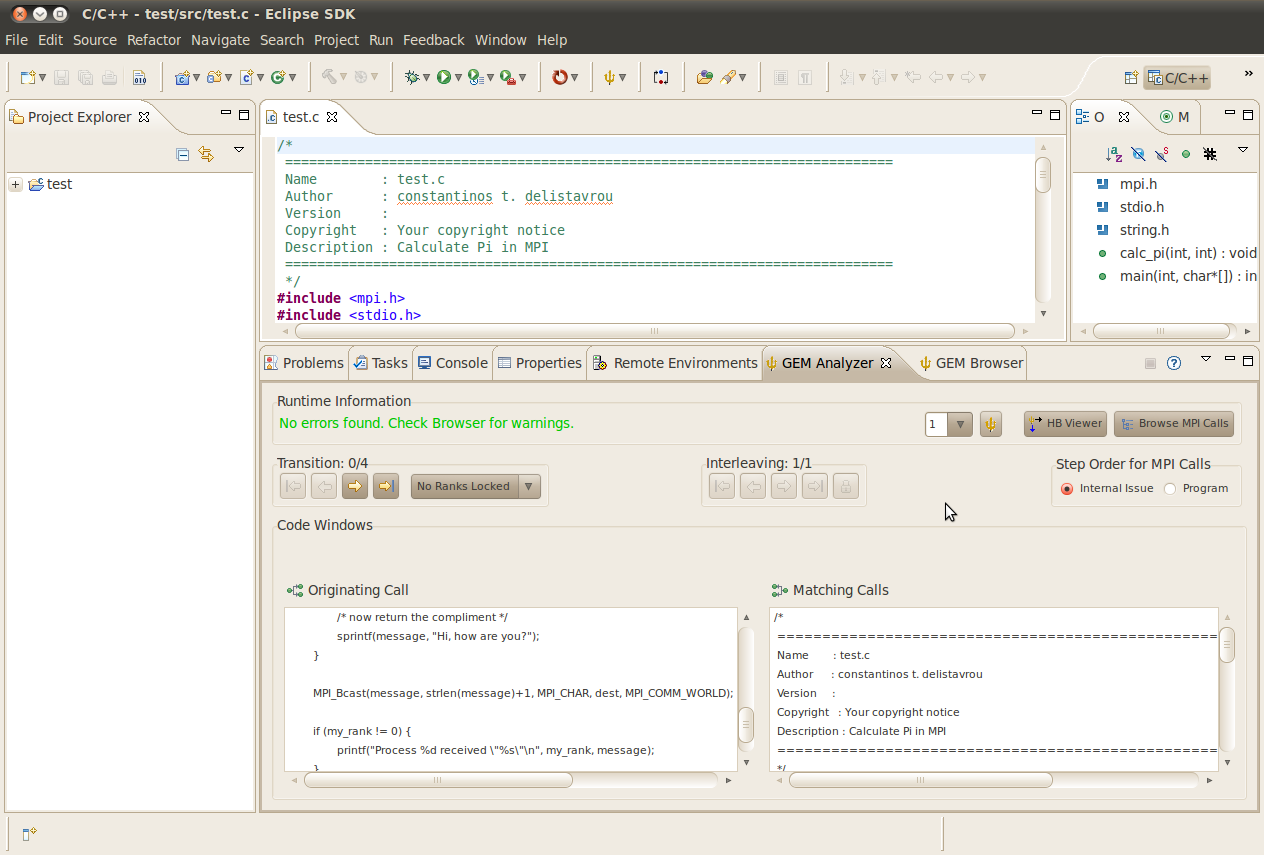
Task: Click the Open Perspective icon
Action: click(x=1131, y=77)
